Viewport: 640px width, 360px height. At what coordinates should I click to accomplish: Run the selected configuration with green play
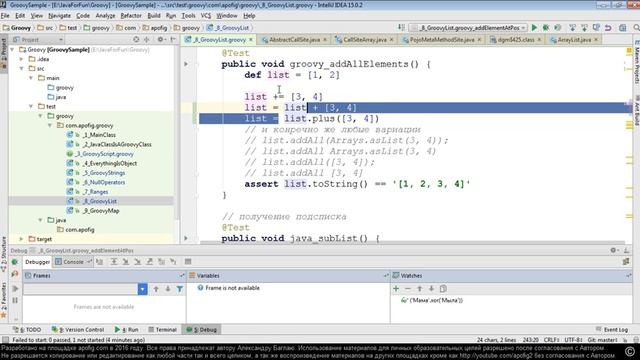[x=534, y=28]
